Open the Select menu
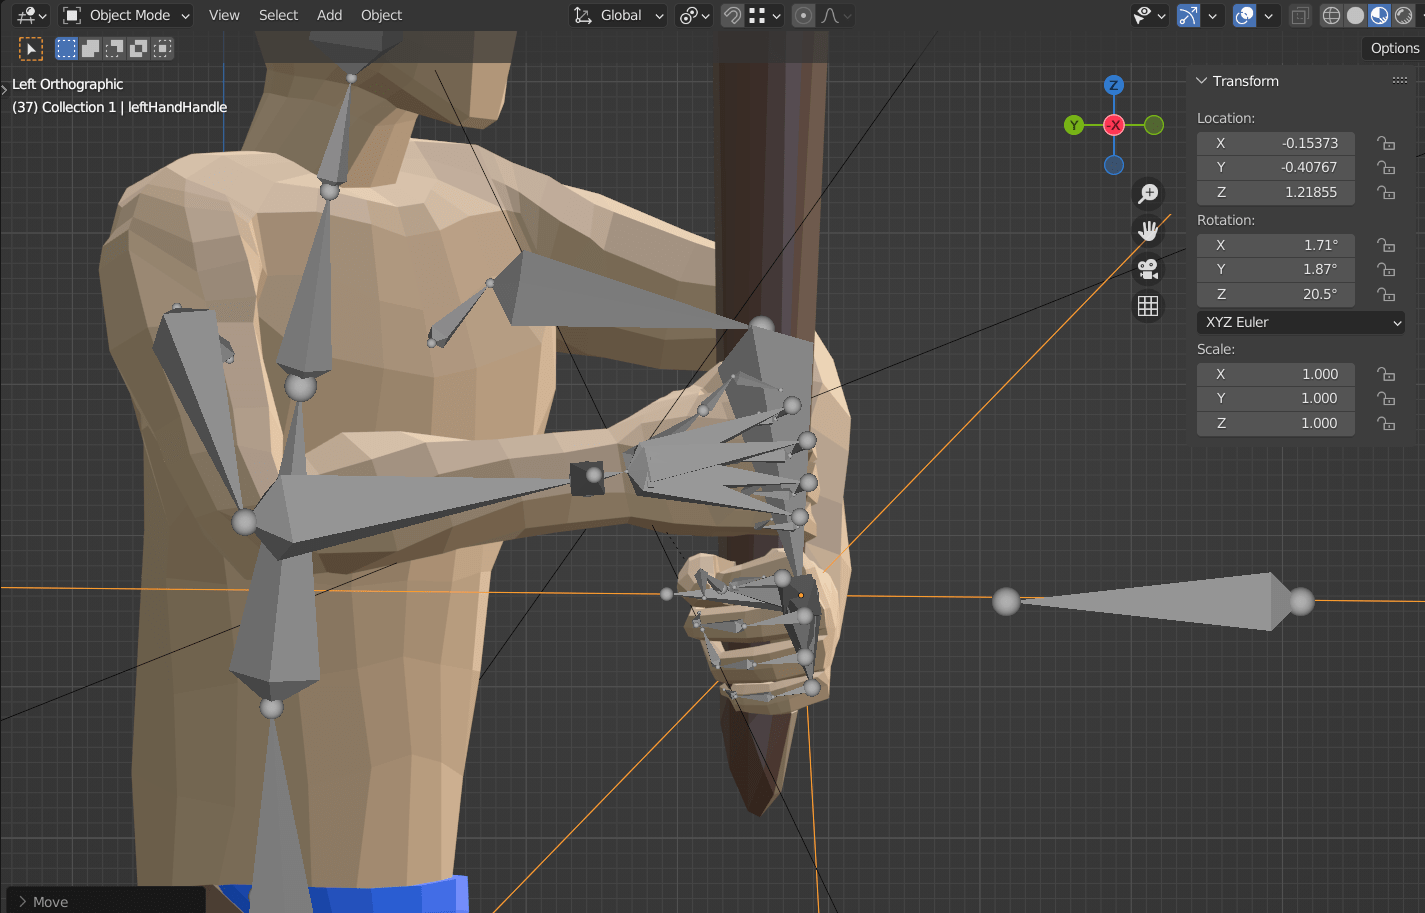Screen dimensions: 1425x913 tap(278, 15)
